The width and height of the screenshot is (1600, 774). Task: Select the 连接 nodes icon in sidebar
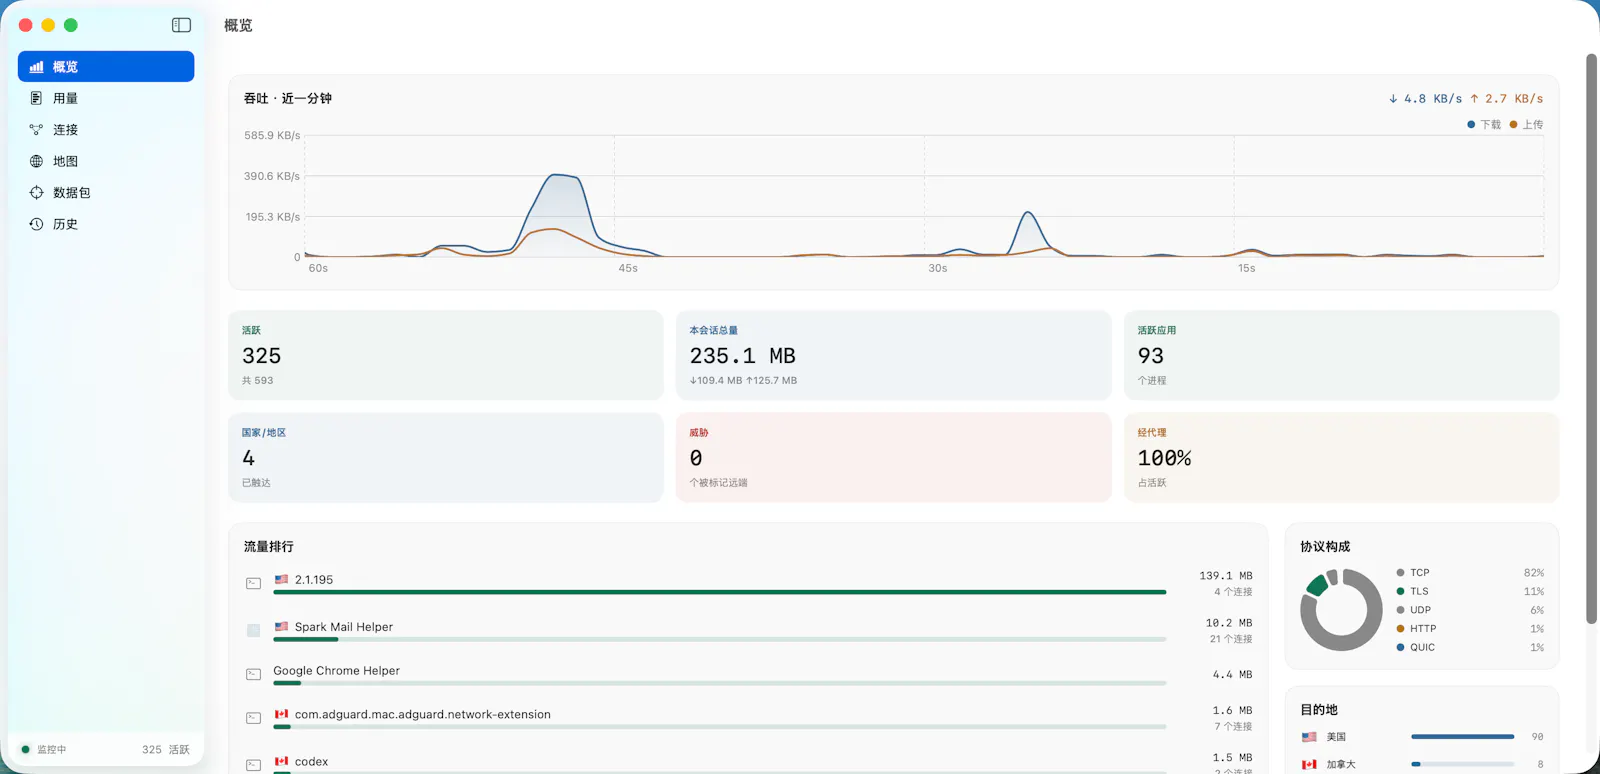(36, 130)
